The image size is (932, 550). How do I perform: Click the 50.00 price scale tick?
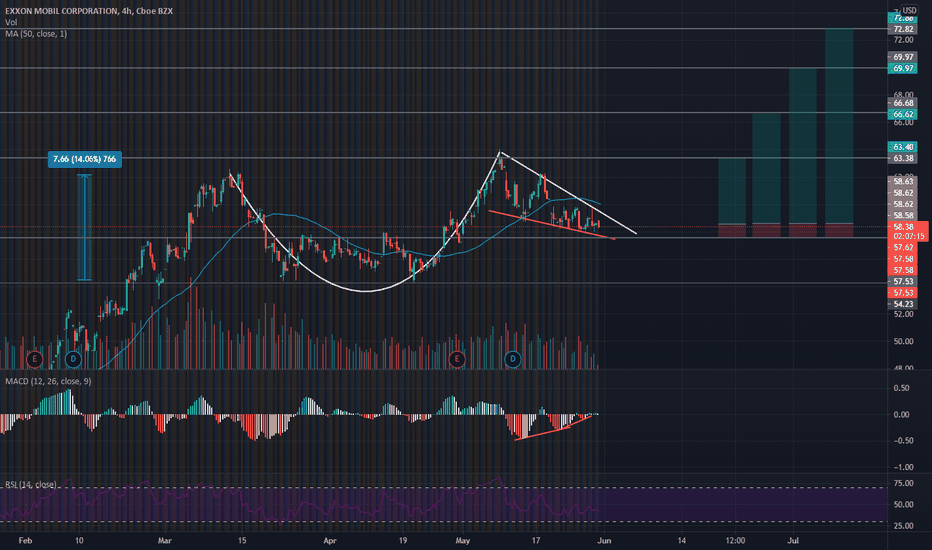[x=903, y=341]
